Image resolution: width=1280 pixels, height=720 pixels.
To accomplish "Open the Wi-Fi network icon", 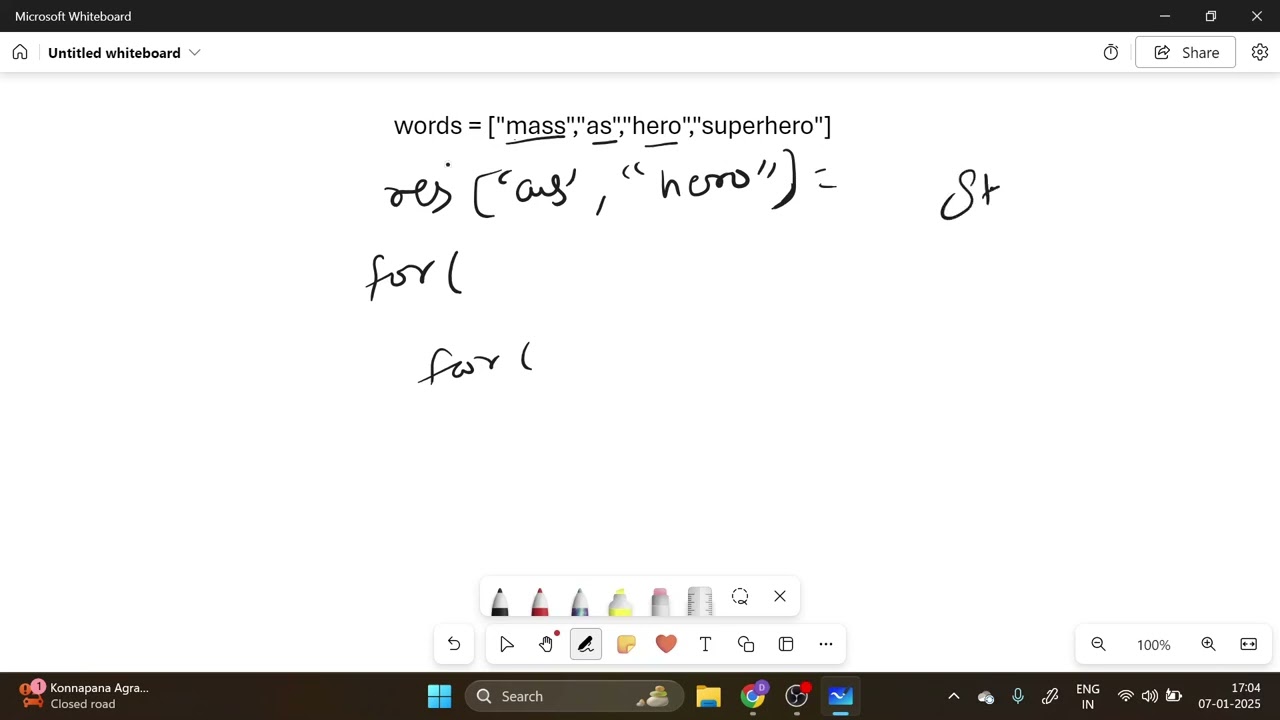I will 1126,696.
